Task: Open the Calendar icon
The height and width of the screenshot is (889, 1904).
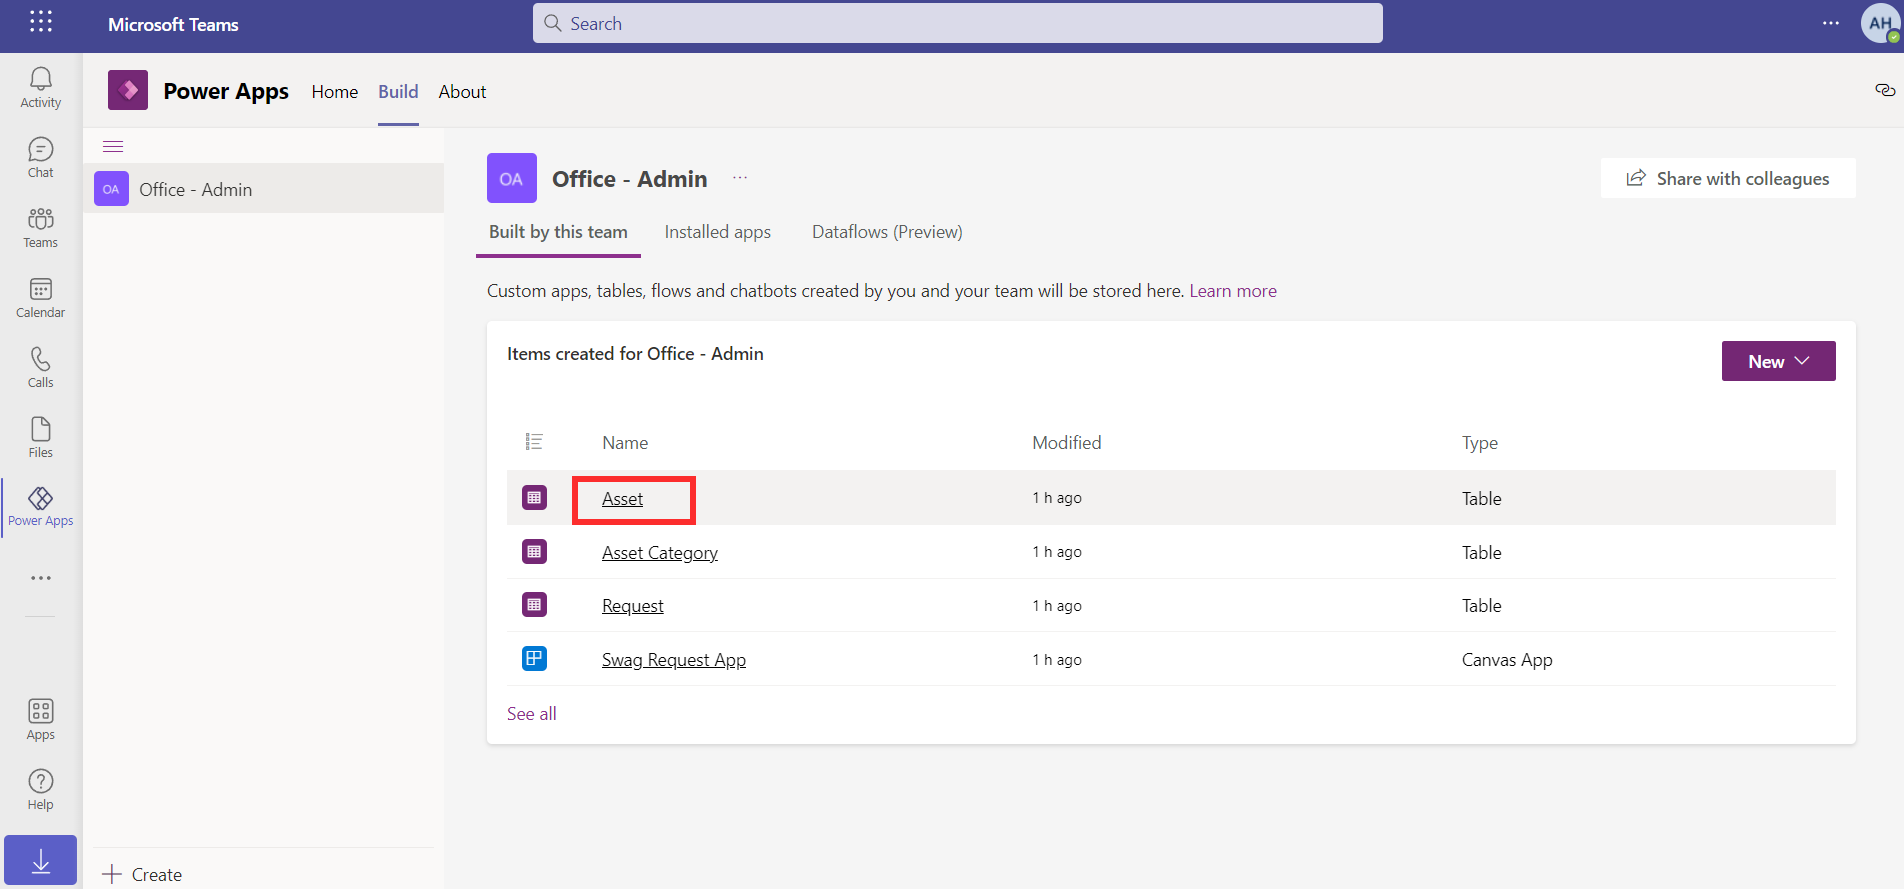Action: point(40,298)
